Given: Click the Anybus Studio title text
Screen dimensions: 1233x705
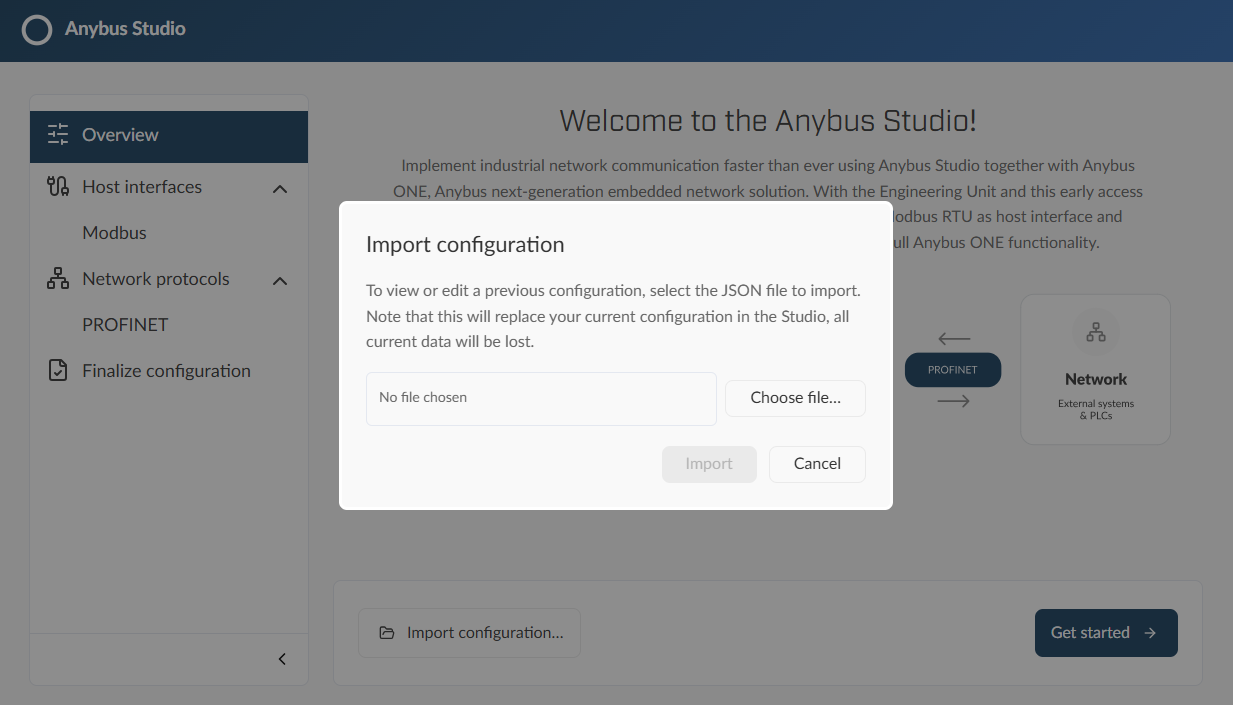Looking at the screenshot, I should [125, 29].
